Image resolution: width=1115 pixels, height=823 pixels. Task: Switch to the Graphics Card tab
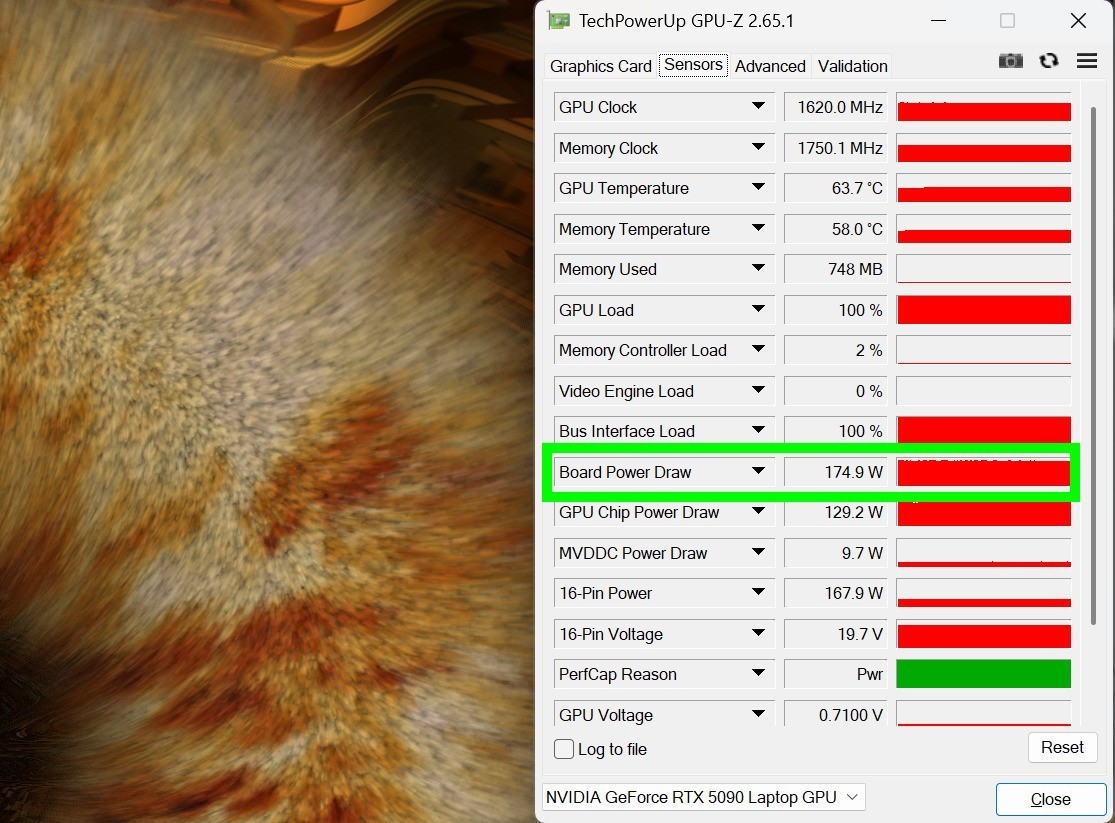600,66
